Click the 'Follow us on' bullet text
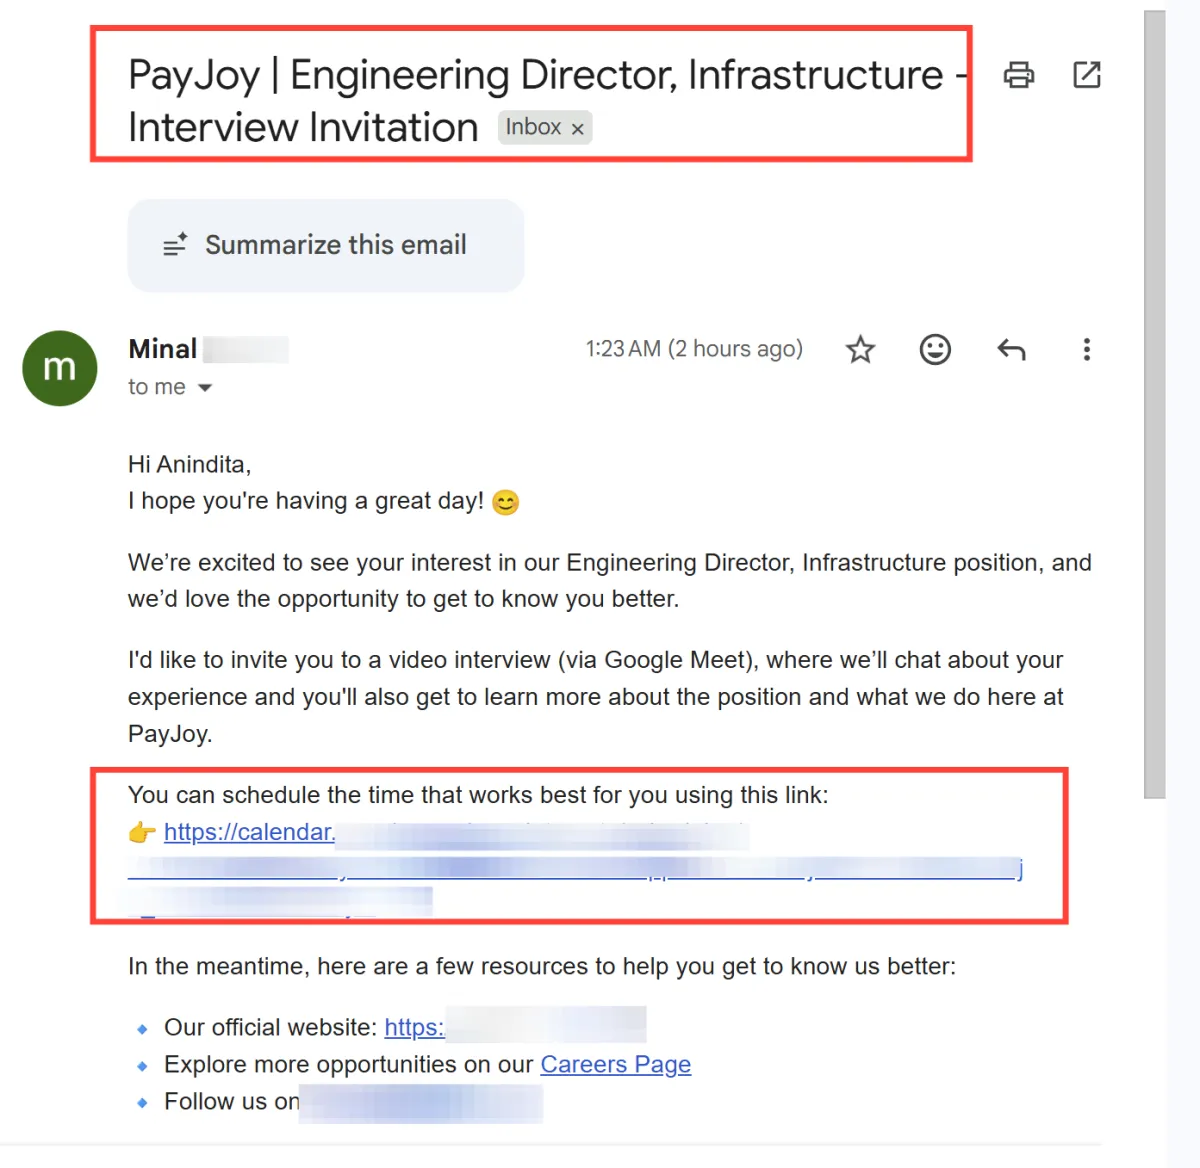 232,1101
